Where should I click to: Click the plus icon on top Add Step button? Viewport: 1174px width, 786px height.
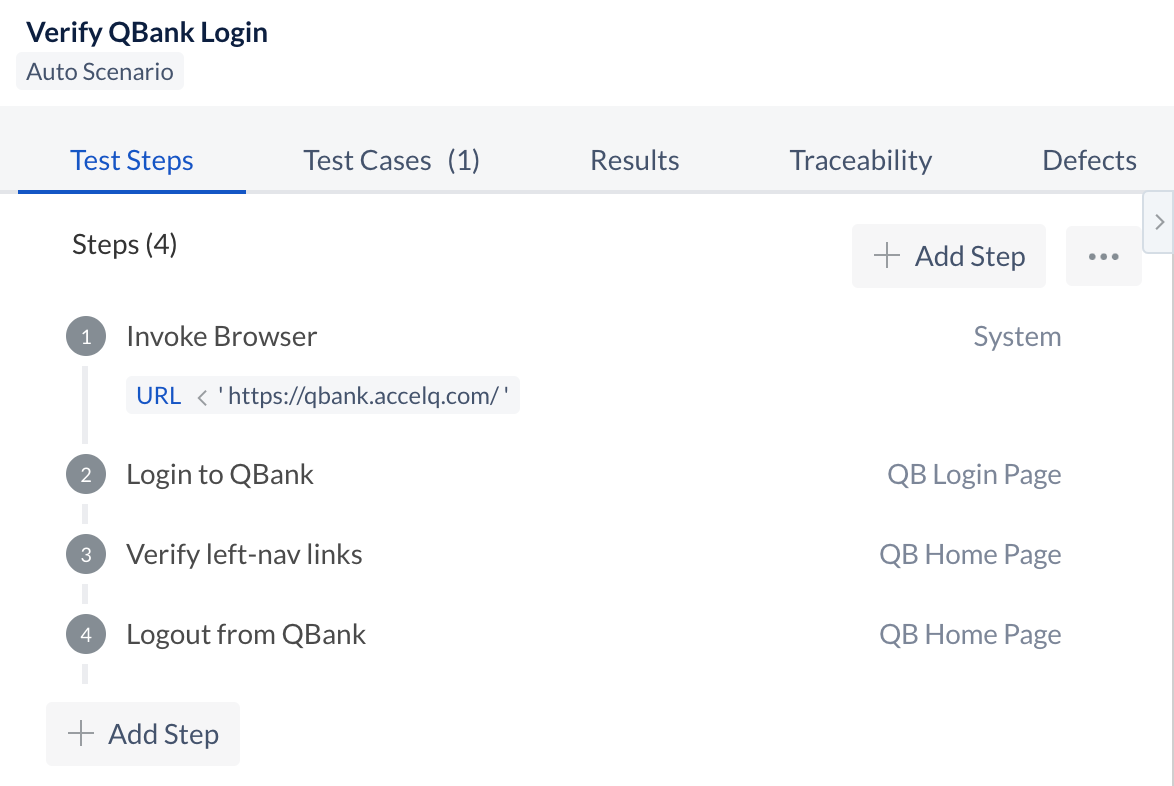[x=886, y=256]
